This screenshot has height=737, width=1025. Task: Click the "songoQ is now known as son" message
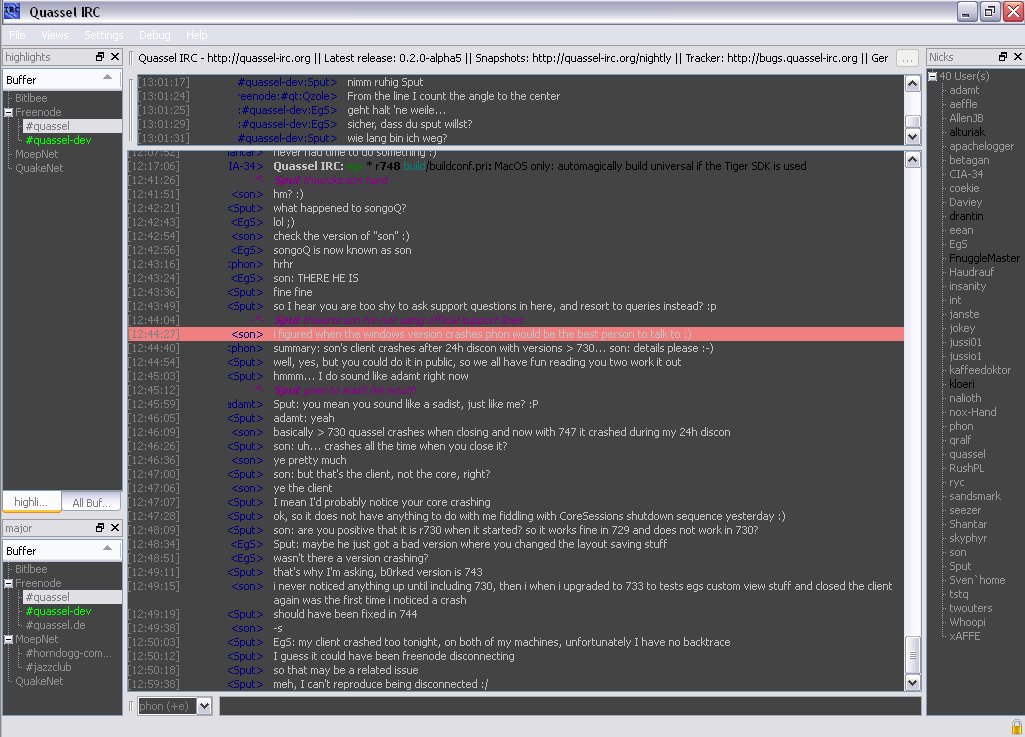(342, 250)
